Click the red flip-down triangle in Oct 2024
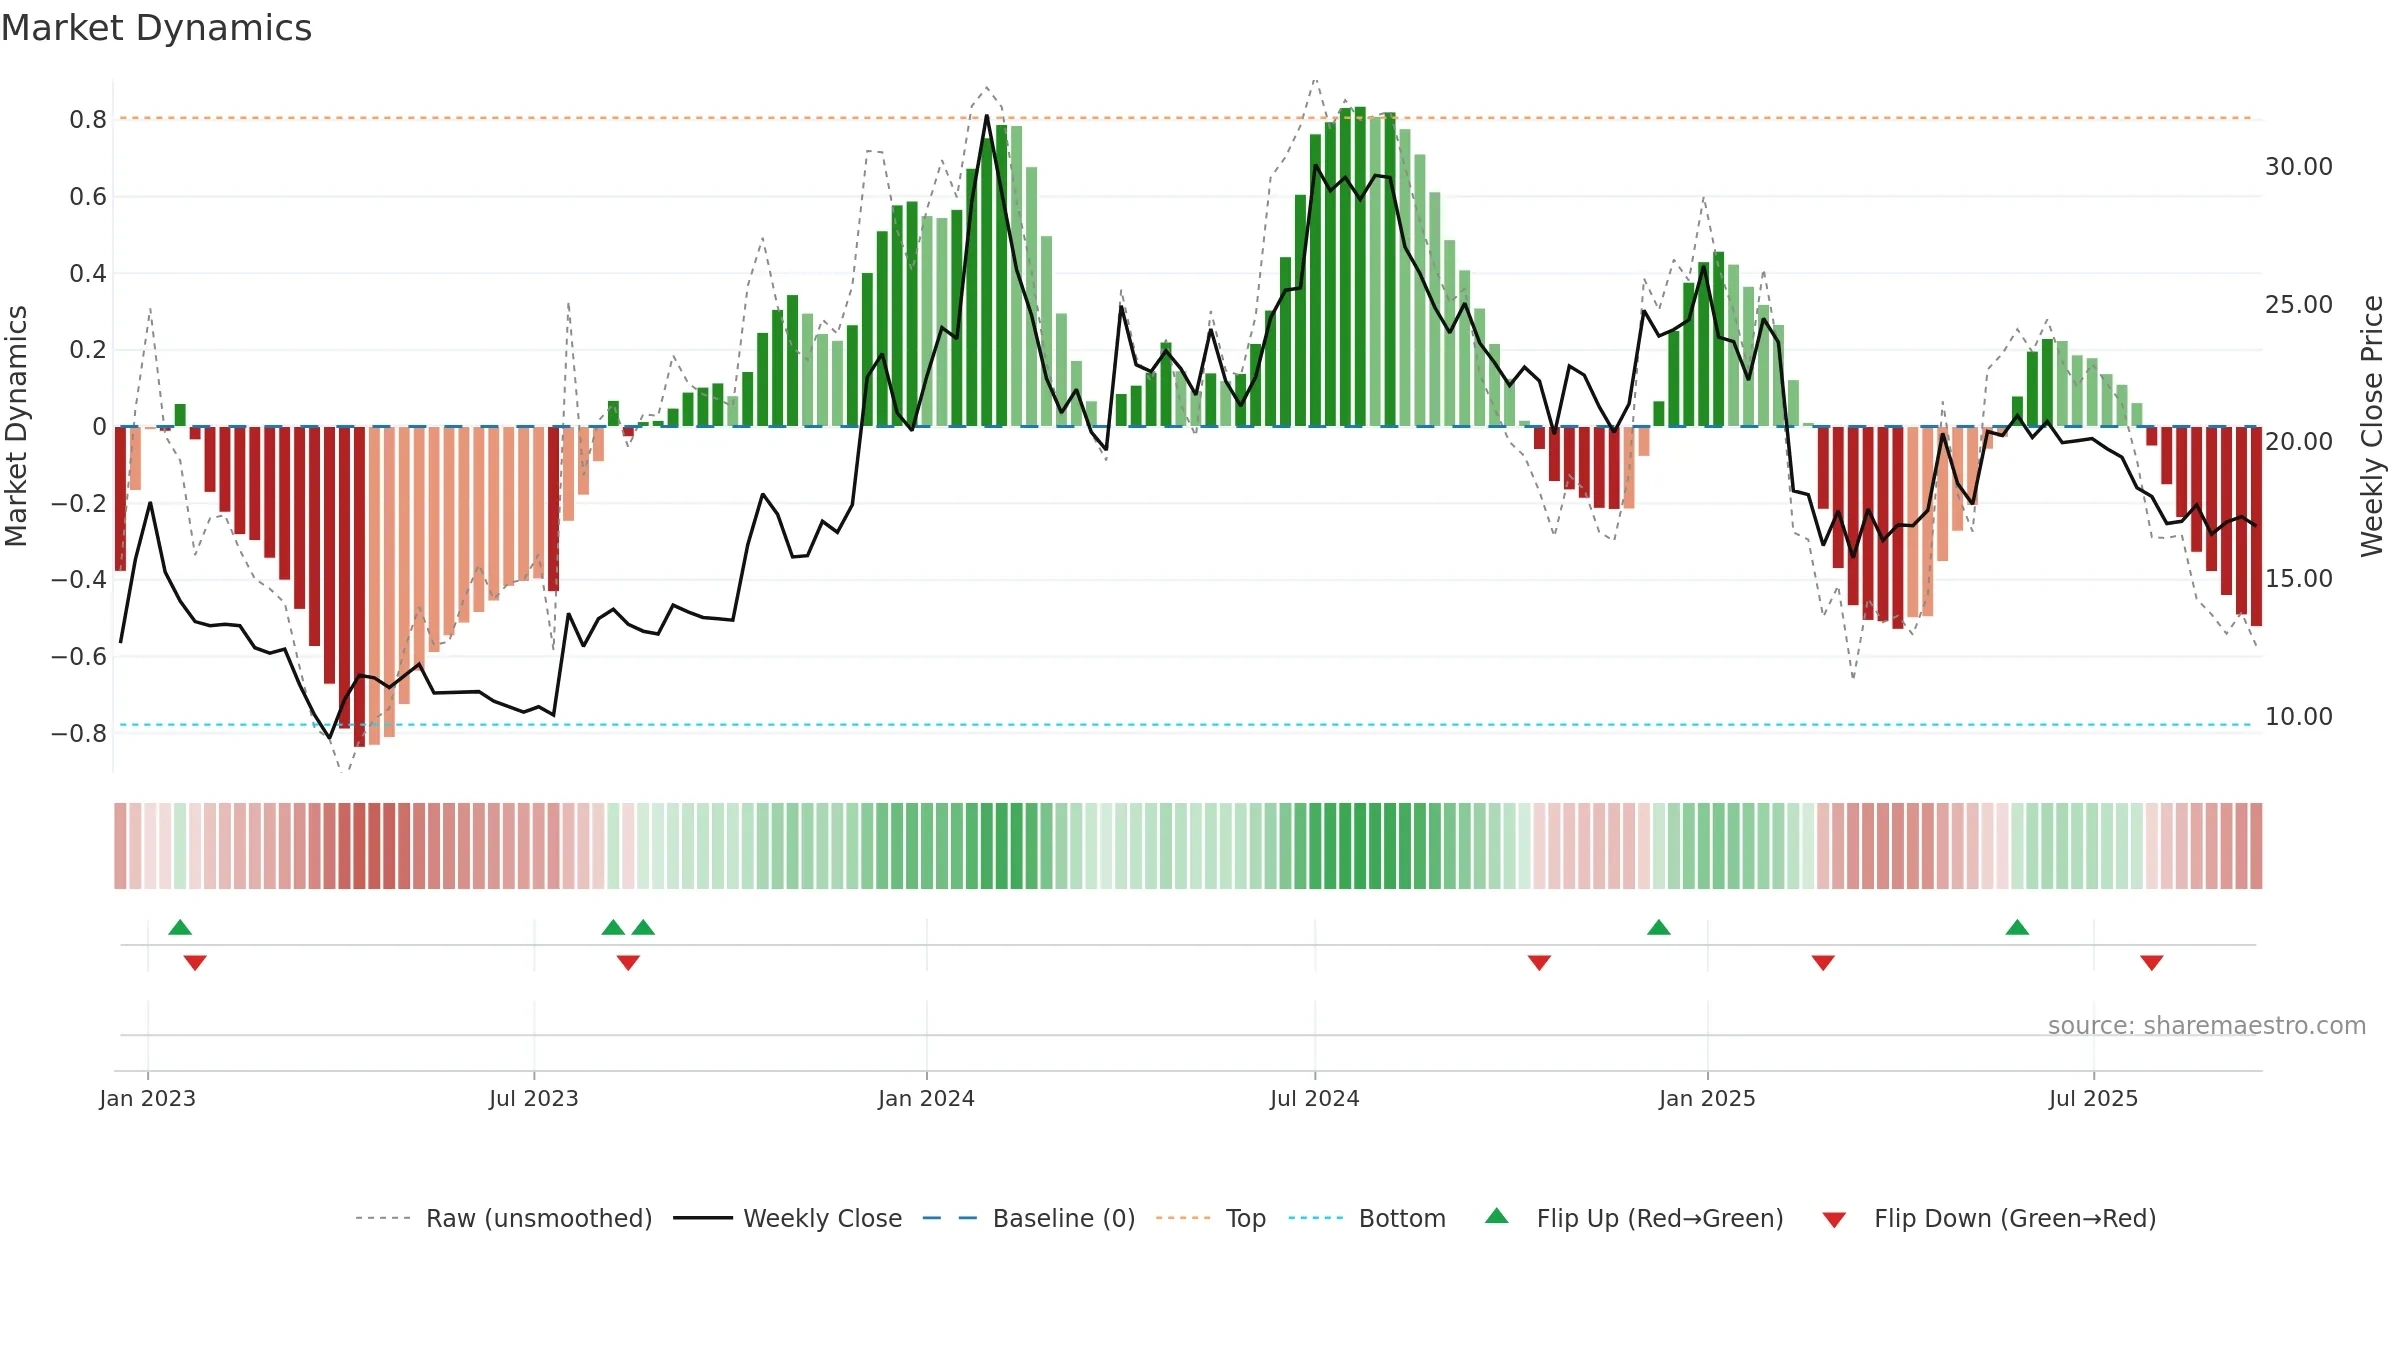 pos(1539,962)
